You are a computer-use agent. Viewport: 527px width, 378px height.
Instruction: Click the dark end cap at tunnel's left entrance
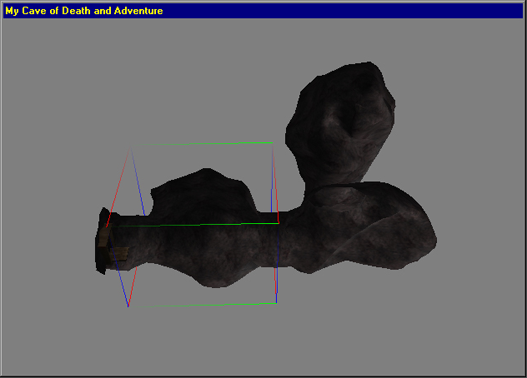pyautogui.click(x=102, y=240)
